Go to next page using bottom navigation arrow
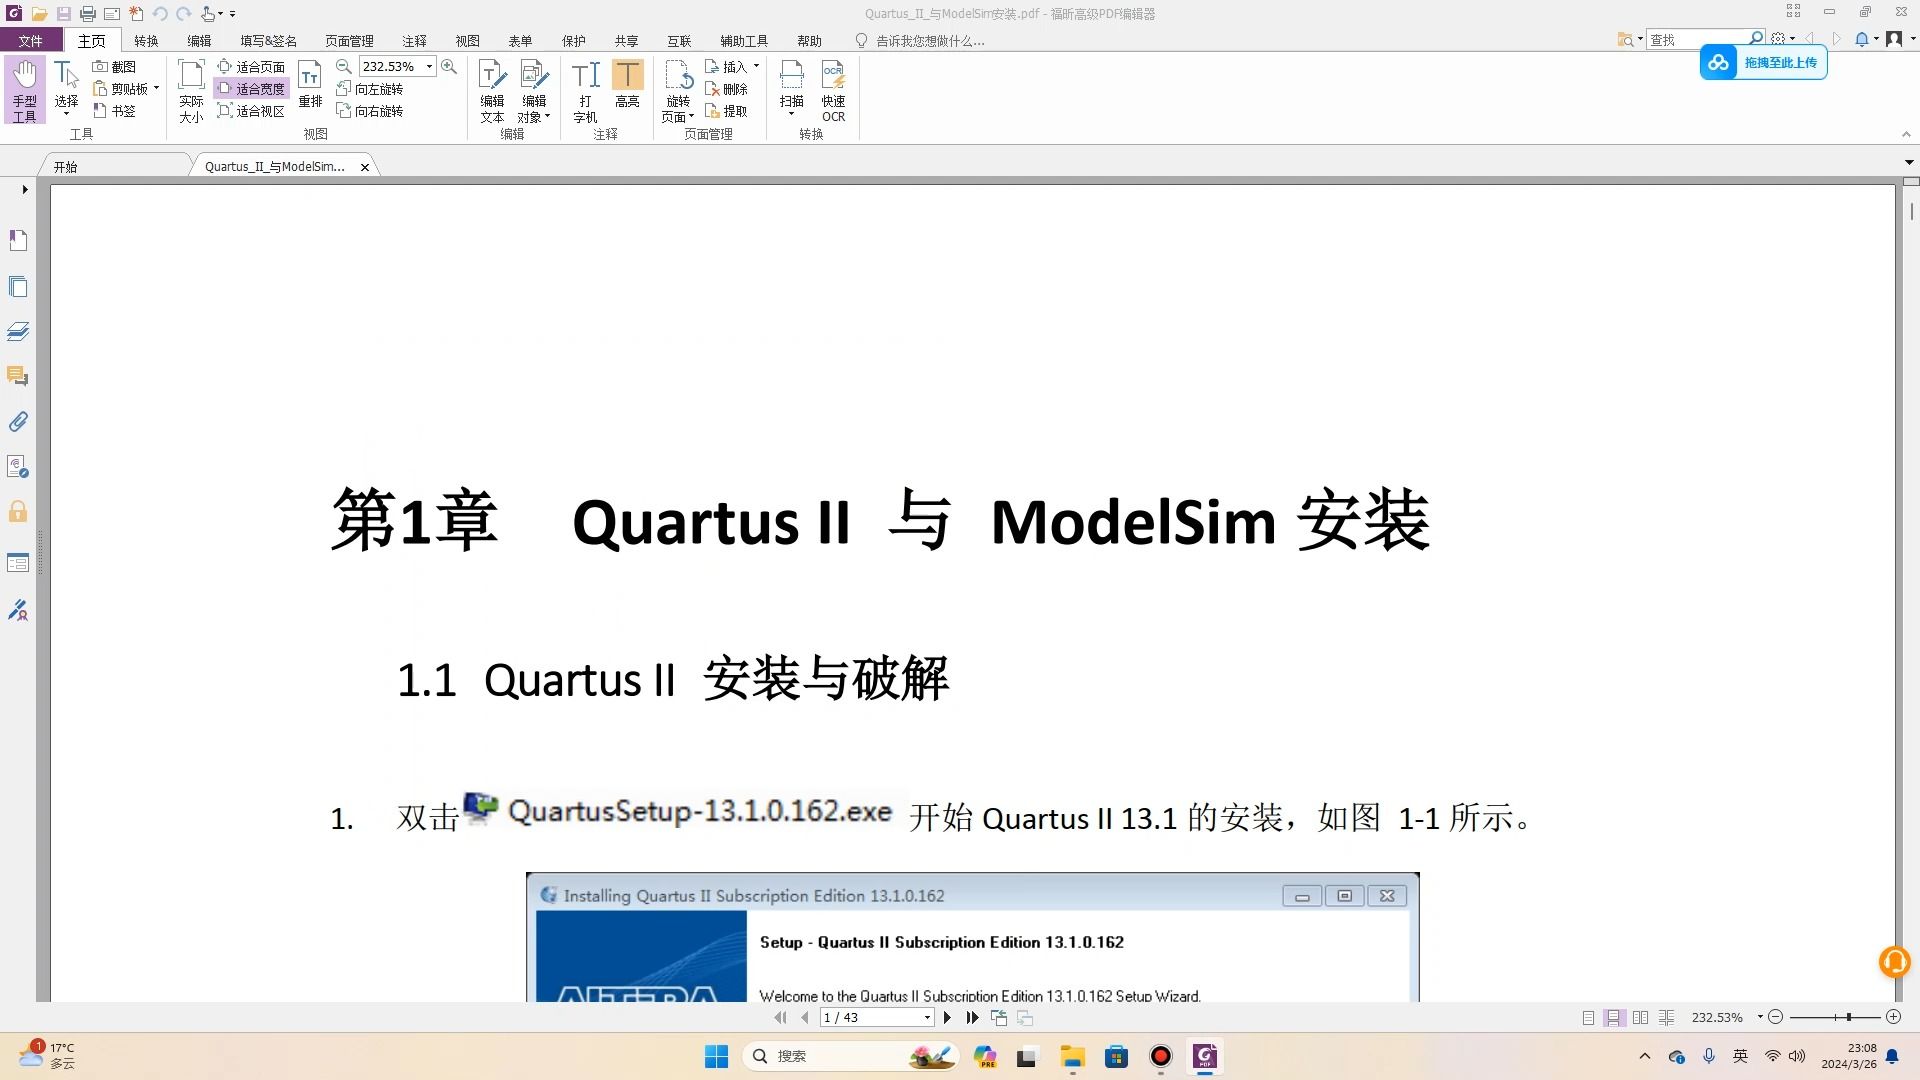This screenshot has height=1080, width=1920. [x=947, y=1017]
